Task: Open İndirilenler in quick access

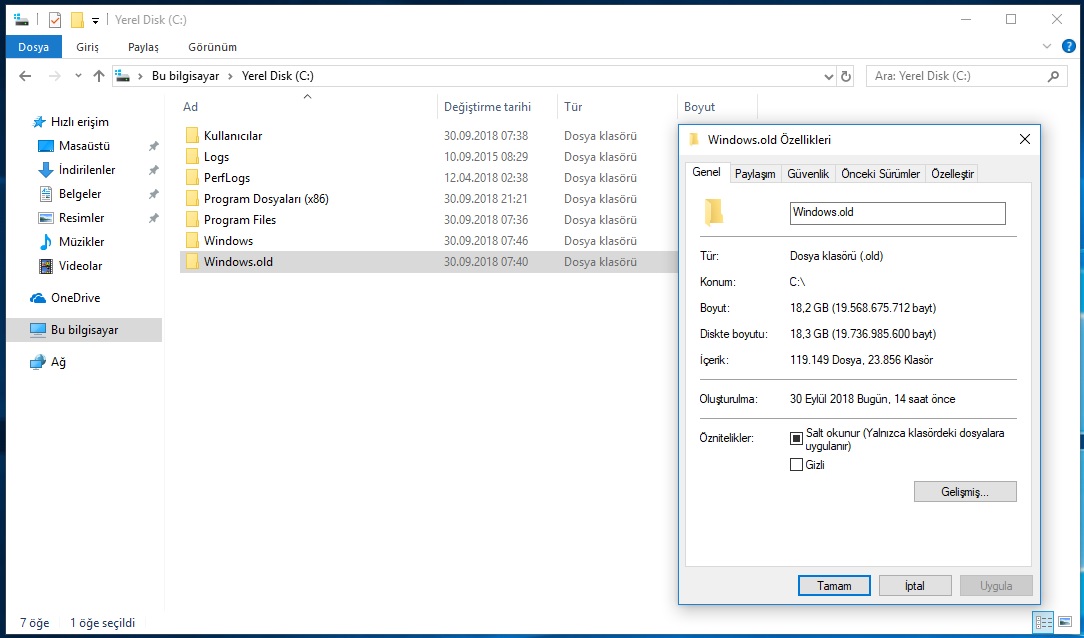Action: pyautogui.click(x=86, y=170)
